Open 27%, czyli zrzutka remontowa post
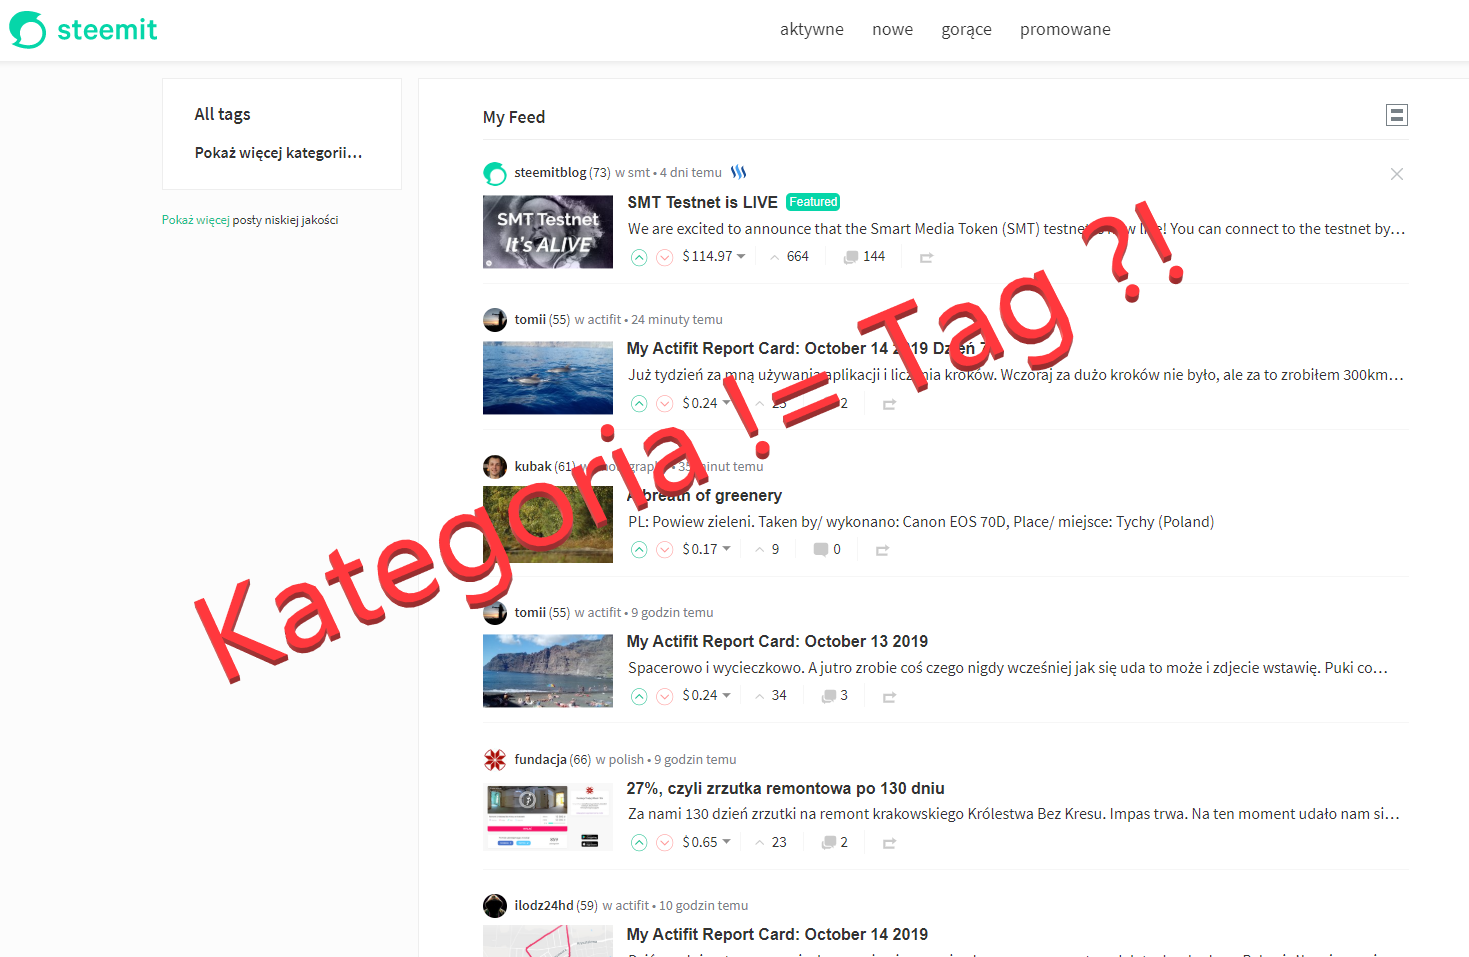The height and width of the screenshot is (957, 1469). tap(786, 788)
